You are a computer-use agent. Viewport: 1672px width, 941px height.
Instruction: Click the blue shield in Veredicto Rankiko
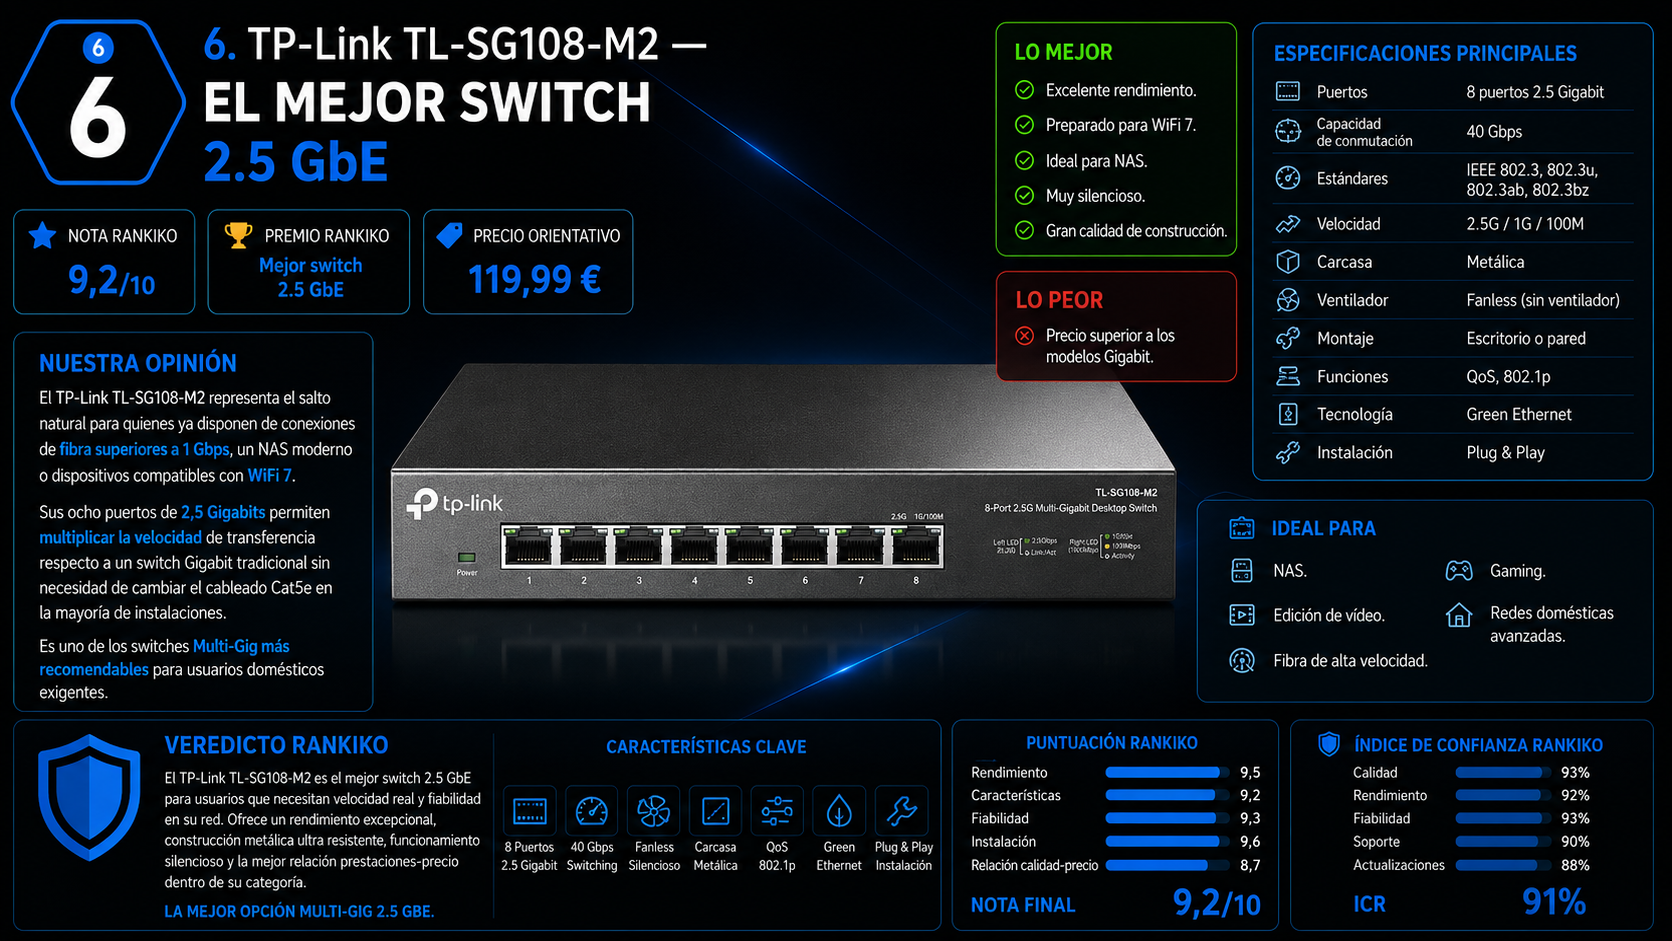coord(89,797)
